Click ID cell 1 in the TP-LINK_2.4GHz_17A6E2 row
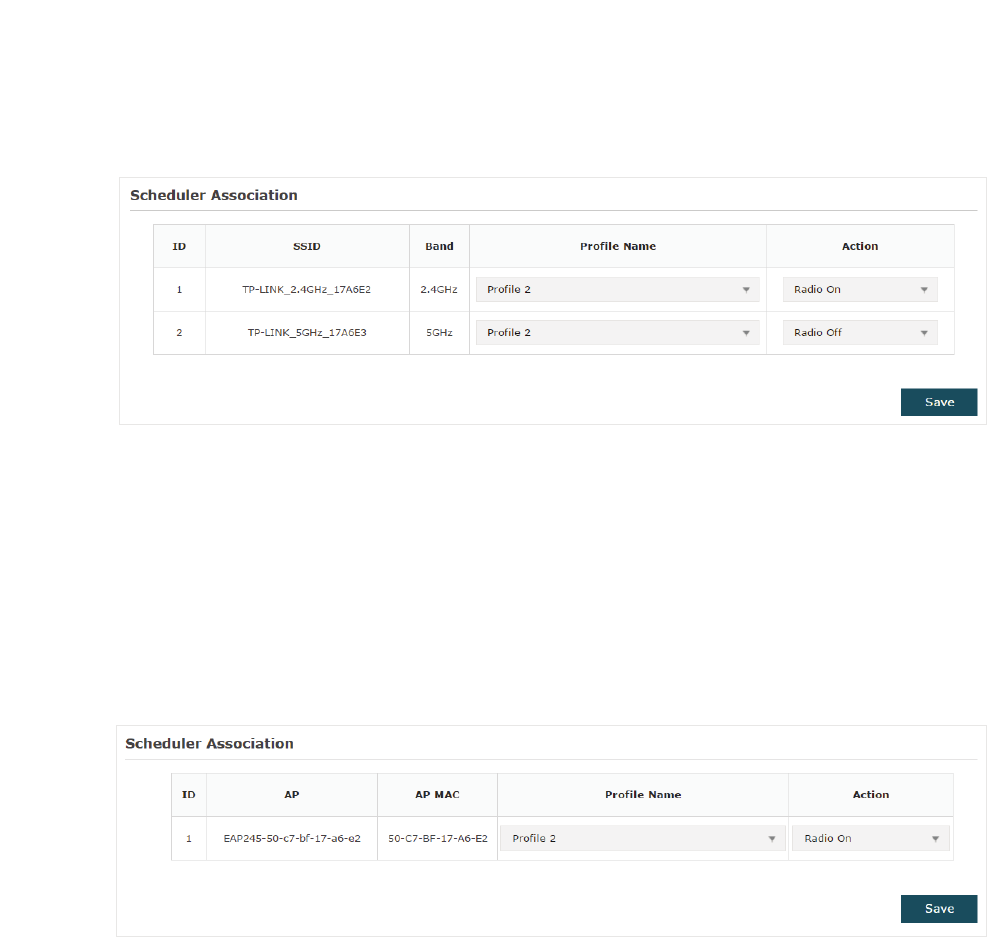This screenshot has height=937, width=987. [x=179, y=289]
